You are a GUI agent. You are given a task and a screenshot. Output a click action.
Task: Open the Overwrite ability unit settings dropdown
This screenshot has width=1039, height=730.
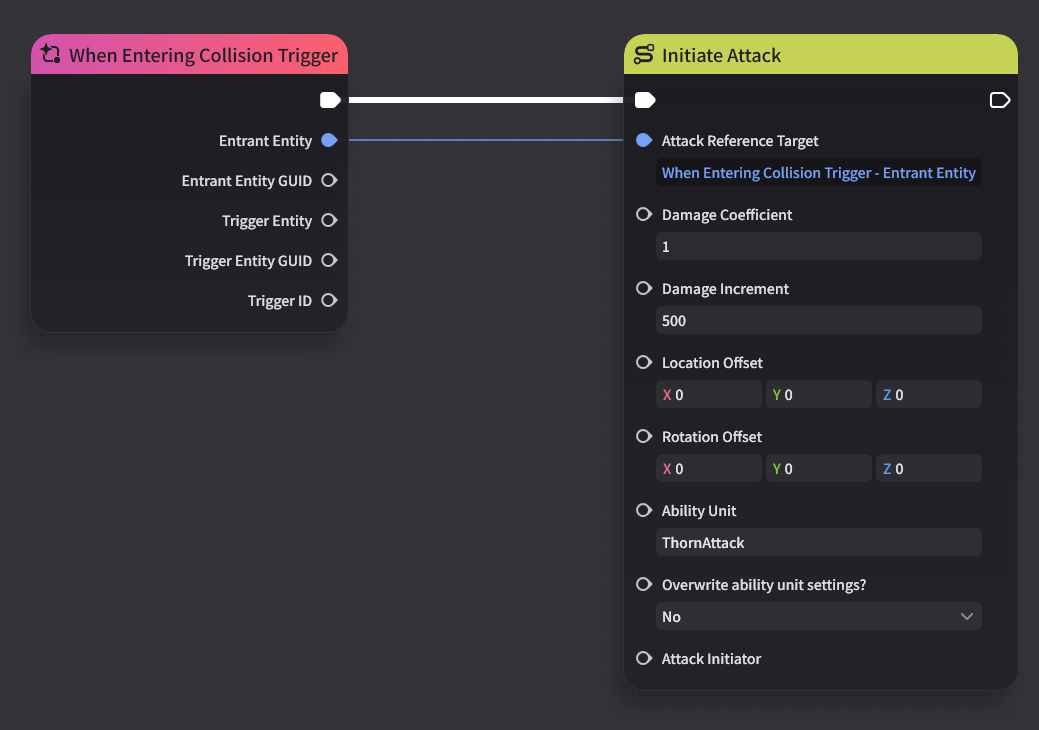point(818,616)
